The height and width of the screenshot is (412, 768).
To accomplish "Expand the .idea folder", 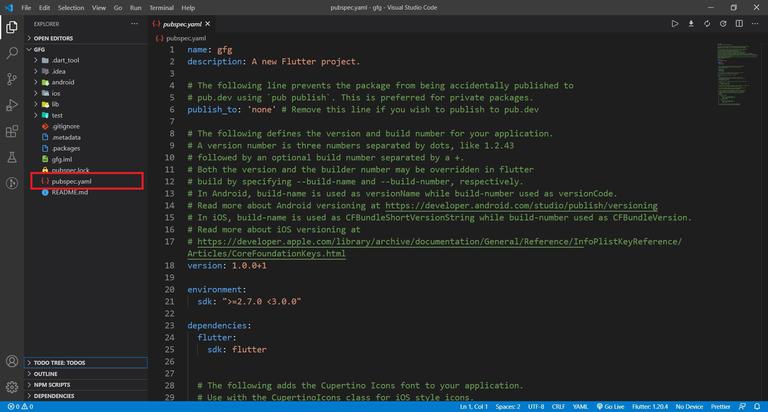I will (x=86, y=72).
